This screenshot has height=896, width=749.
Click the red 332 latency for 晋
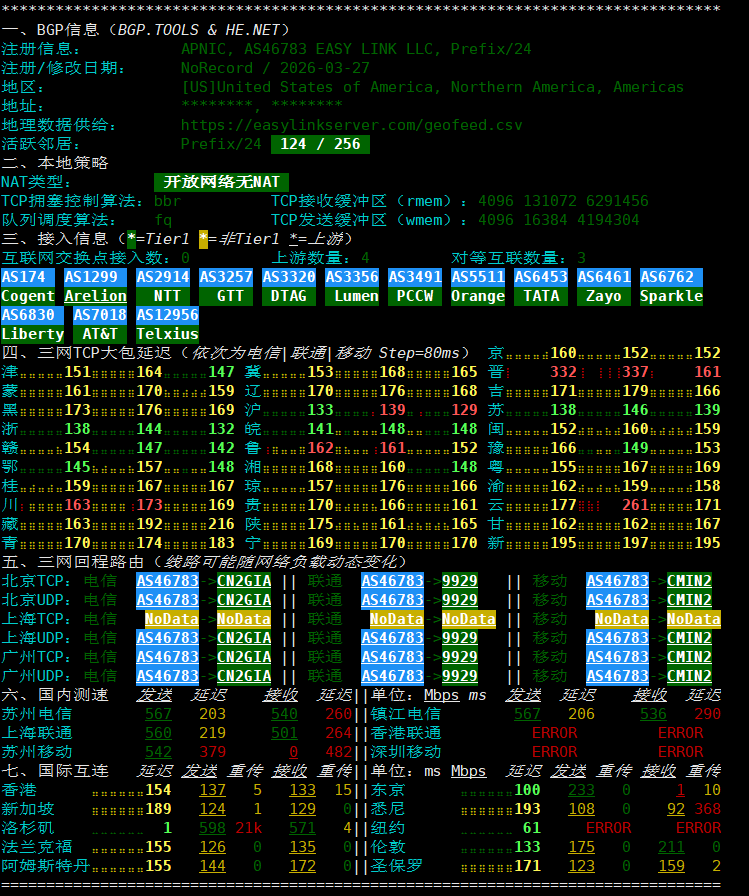pos(563,372)
